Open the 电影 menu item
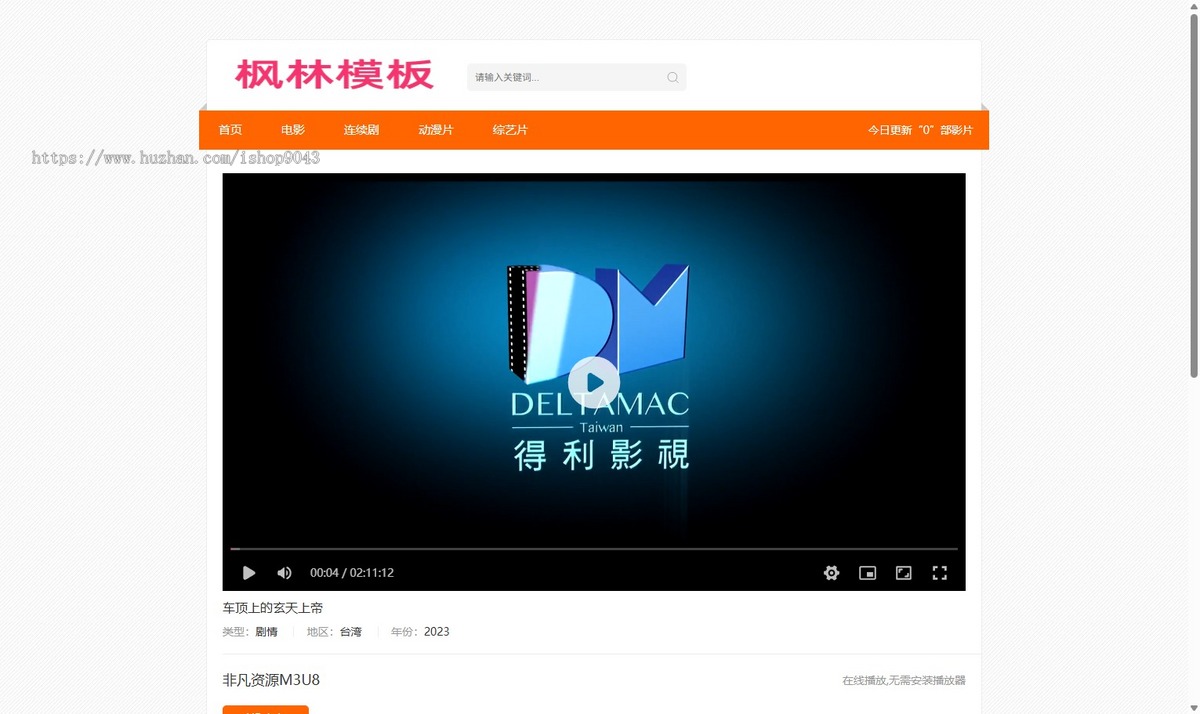The height and width of the screenshot is (714, 1200). click(293, 130)
